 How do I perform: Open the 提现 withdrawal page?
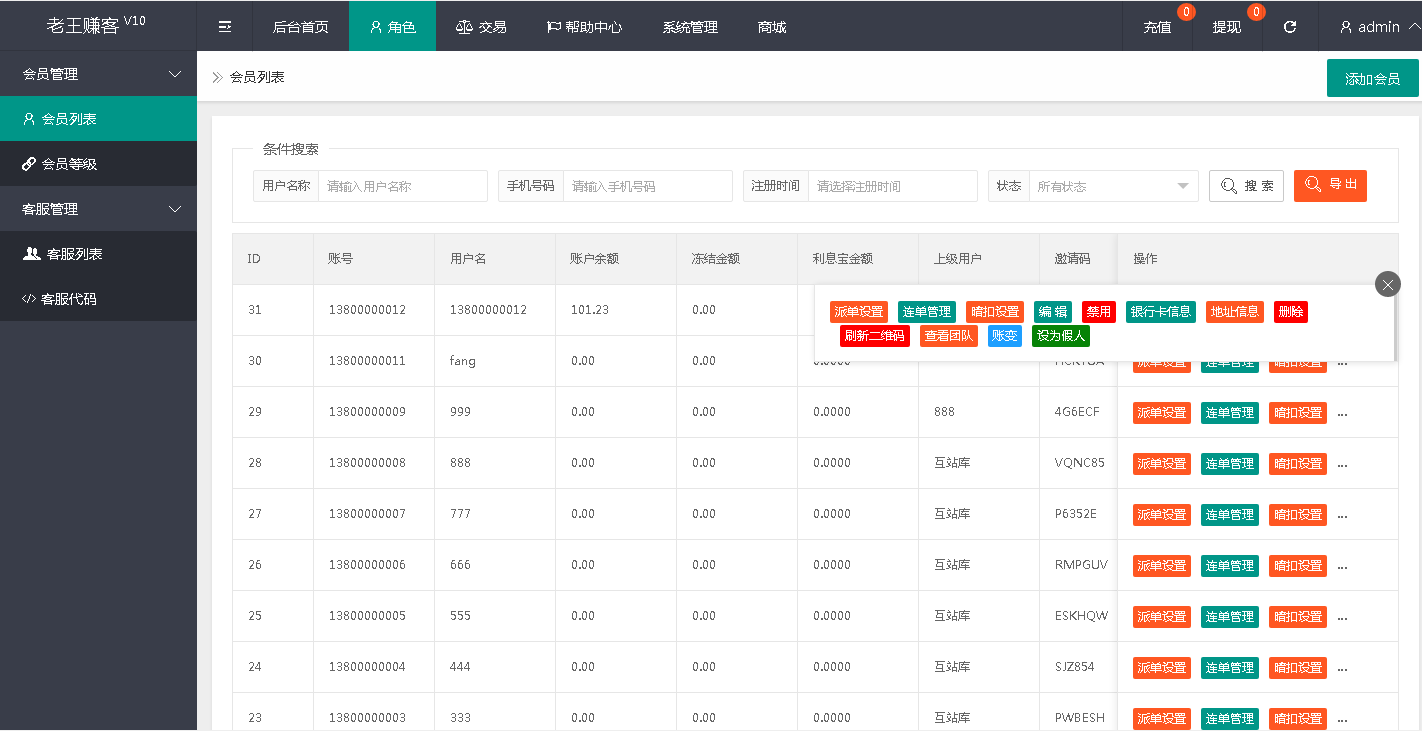[1227, 27]
